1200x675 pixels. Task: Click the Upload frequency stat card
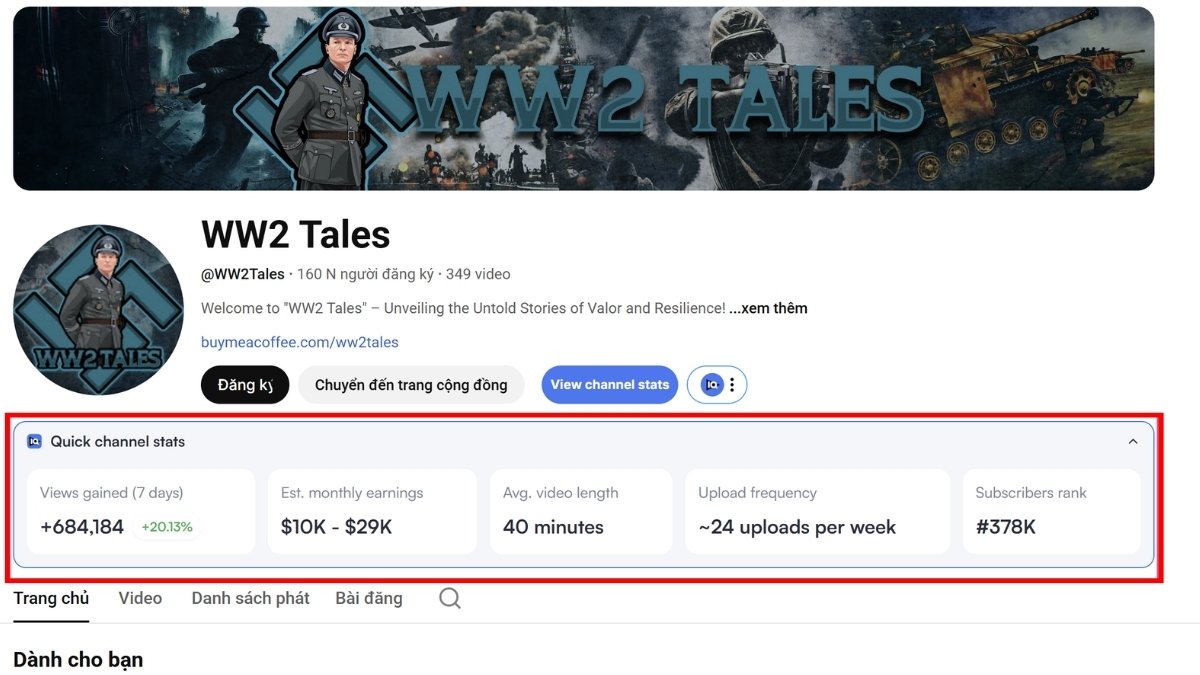coord(817,511)
